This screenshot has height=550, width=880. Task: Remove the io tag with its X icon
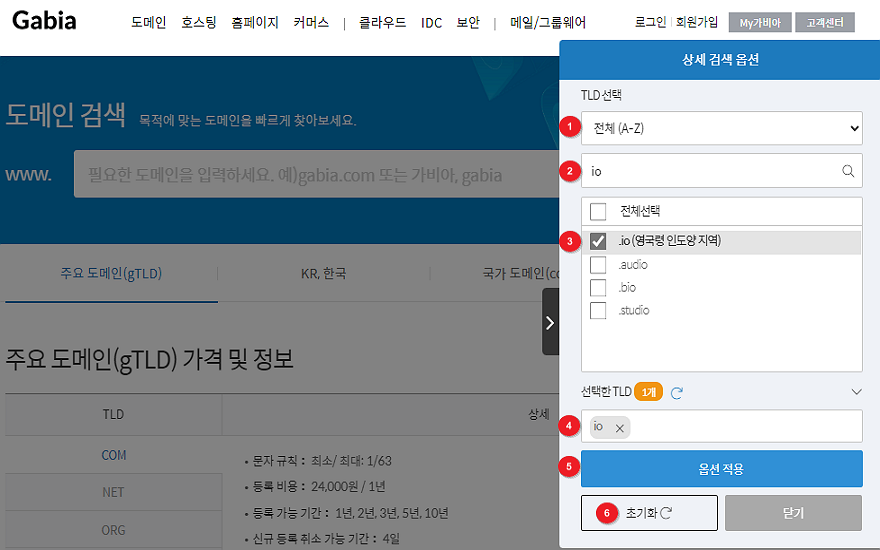(620, 428)
